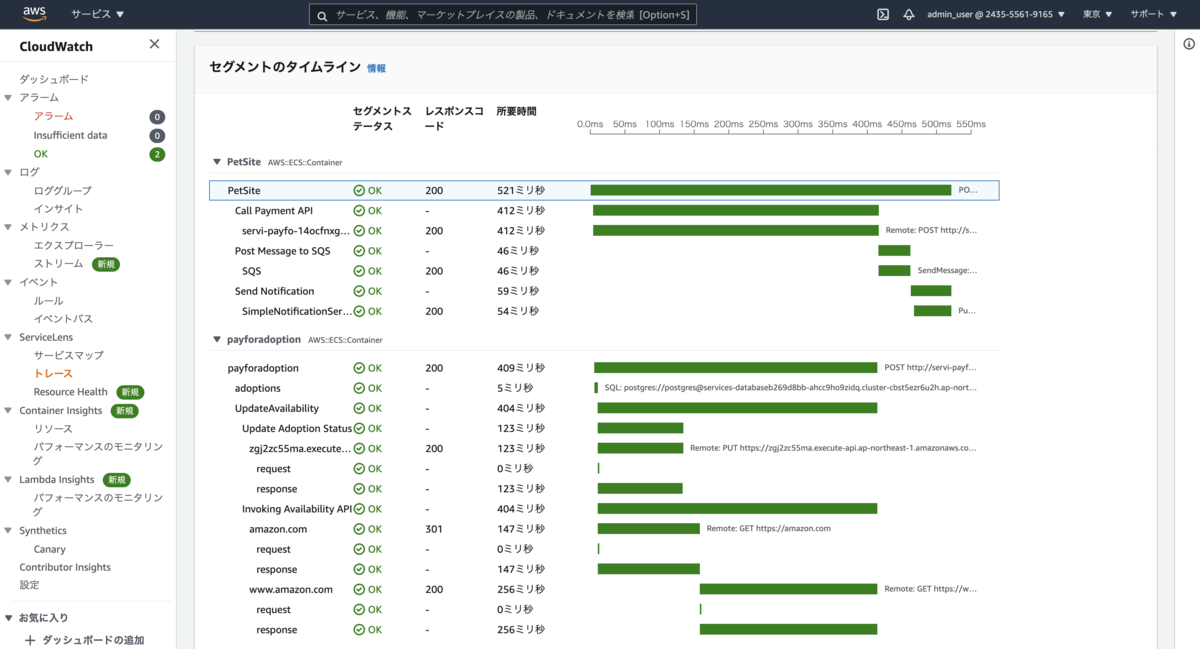Collapse the PetSite segment group
The height and width of the screenshot is (649, 1200).
[x=216, y=161]
